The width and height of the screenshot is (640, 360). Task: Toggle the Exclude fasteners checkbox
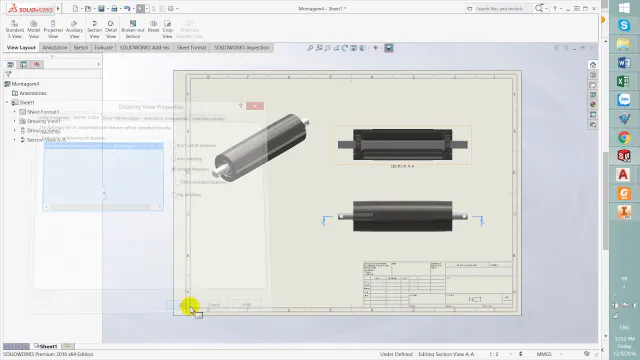(173, 169)
